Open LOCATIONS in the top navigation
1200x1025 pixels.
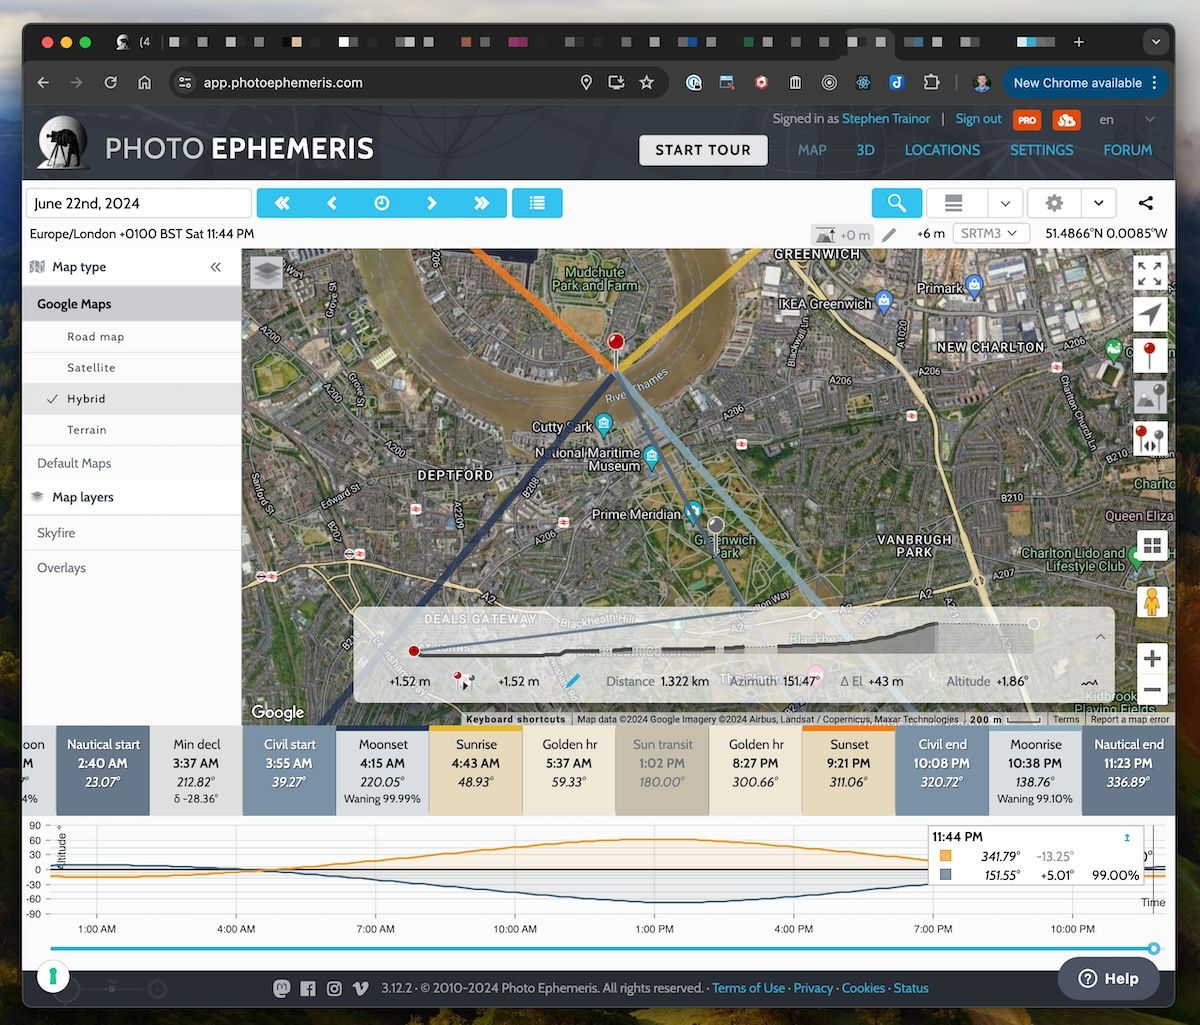pos(942,150)
